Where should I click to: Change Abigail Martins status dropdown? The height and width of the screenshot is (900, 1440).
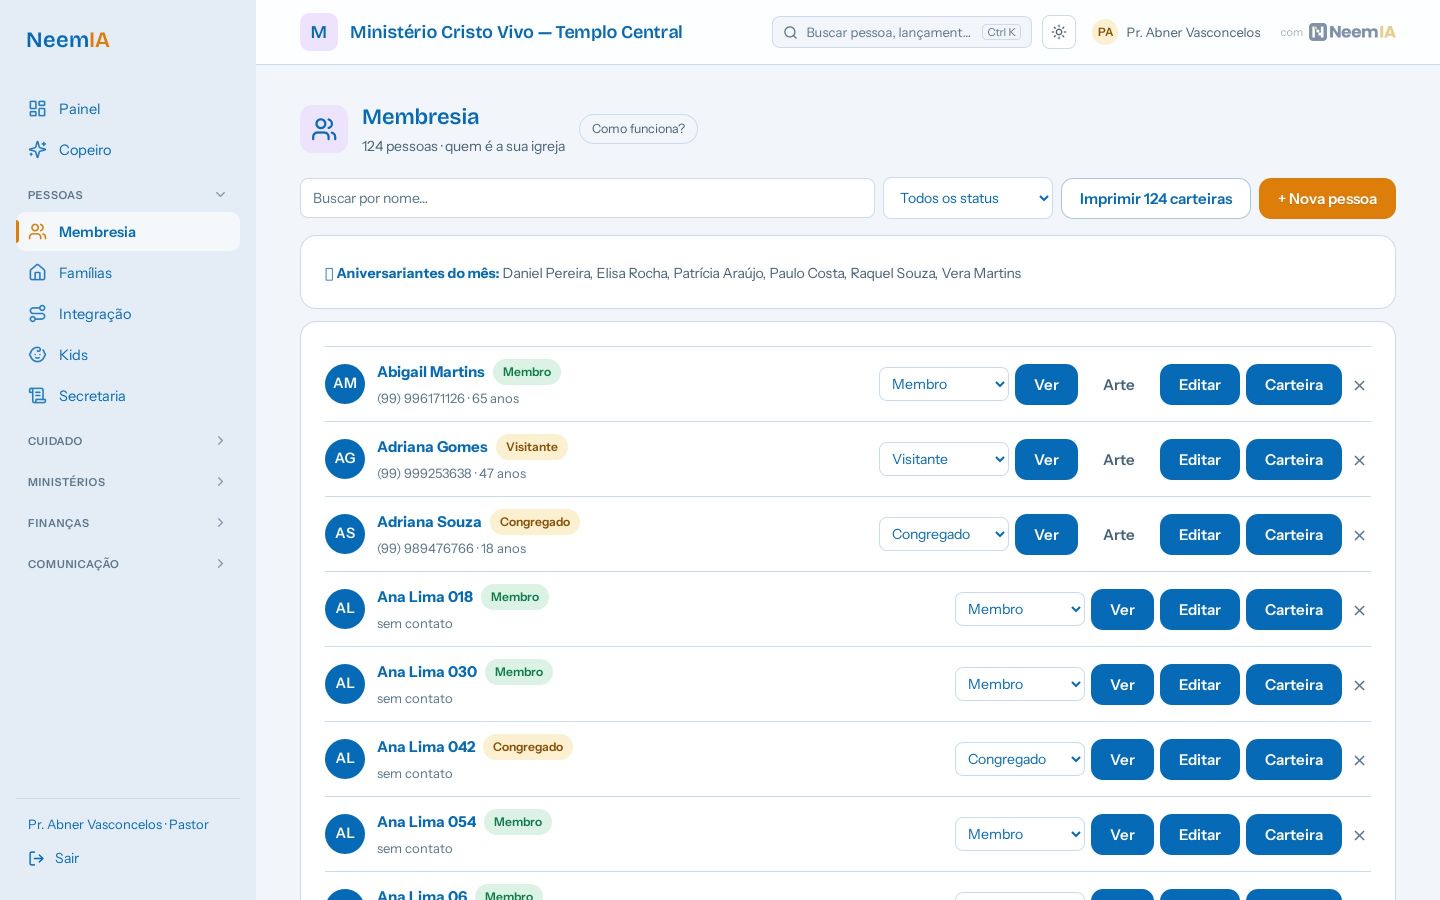[944, 384]
